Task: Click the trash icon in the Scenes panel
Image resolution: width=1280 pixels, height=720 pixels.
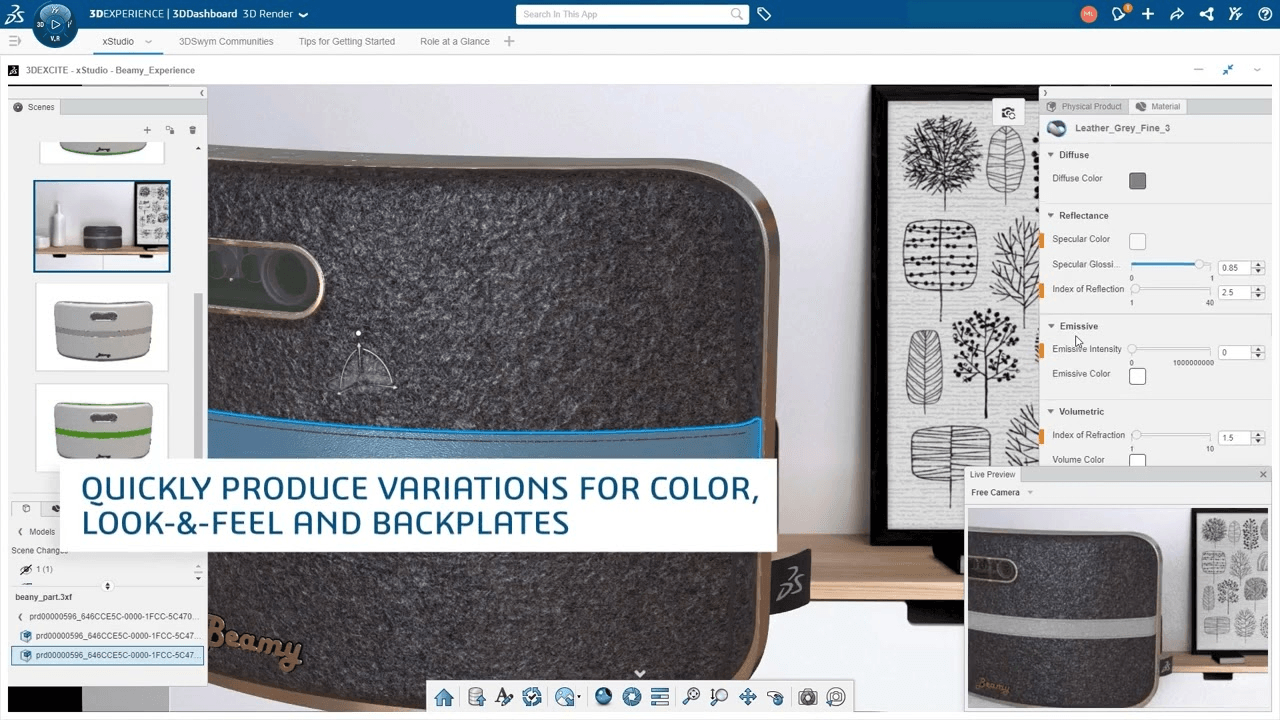Action: tap(192, 129)
